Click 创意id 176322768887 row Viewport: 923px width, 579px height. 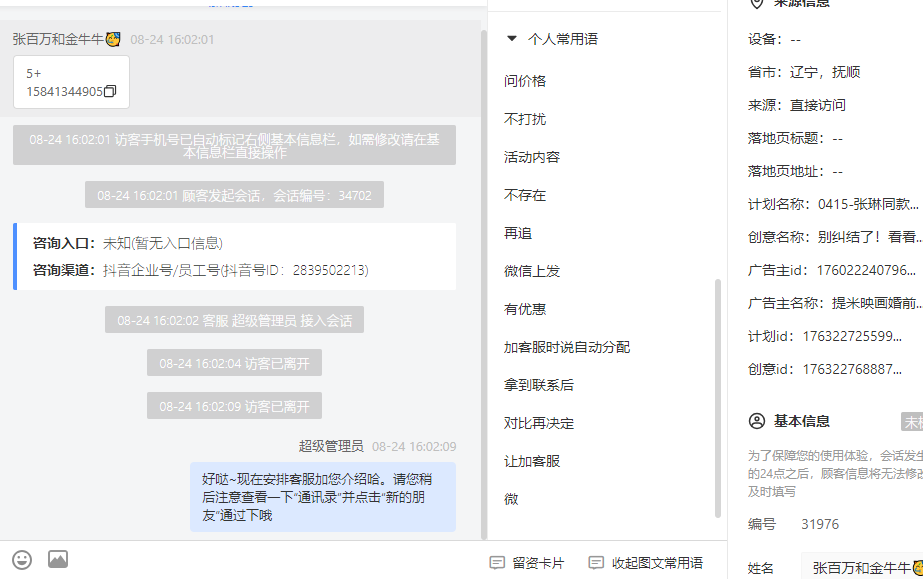click(825, 369)
